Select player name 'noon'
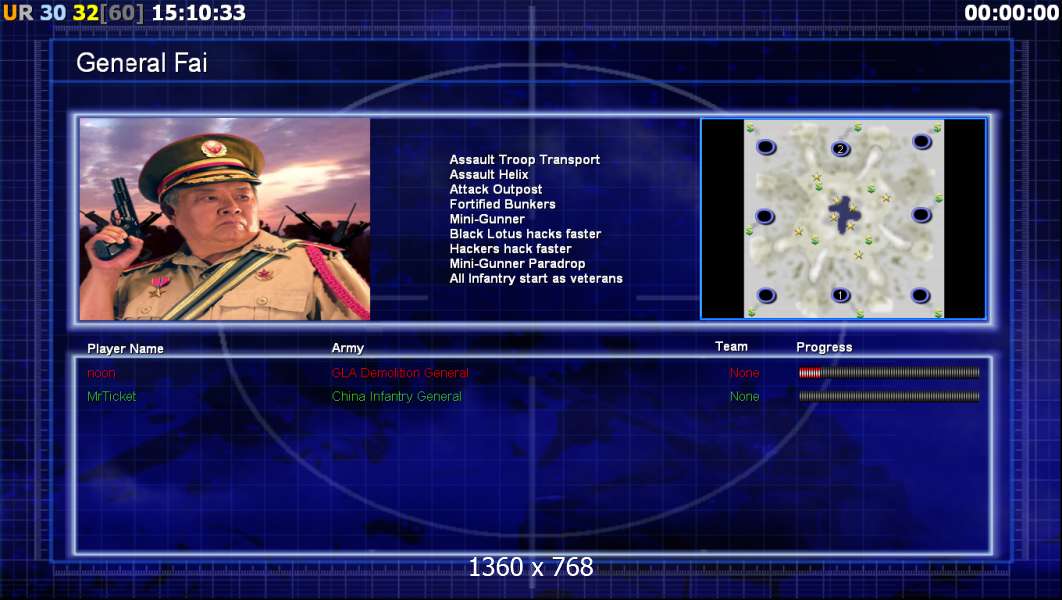Screen dimensions: 1062x600 tap(102, 373)
